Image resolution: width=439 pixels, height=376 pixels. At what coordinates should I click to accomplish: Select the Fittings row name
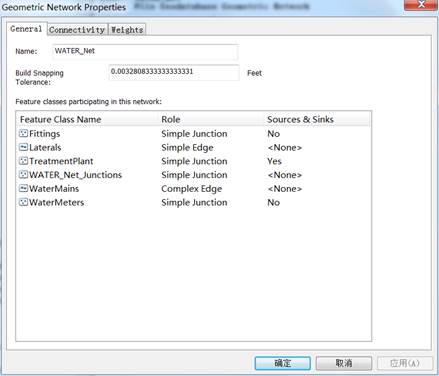tap(44, 134)
